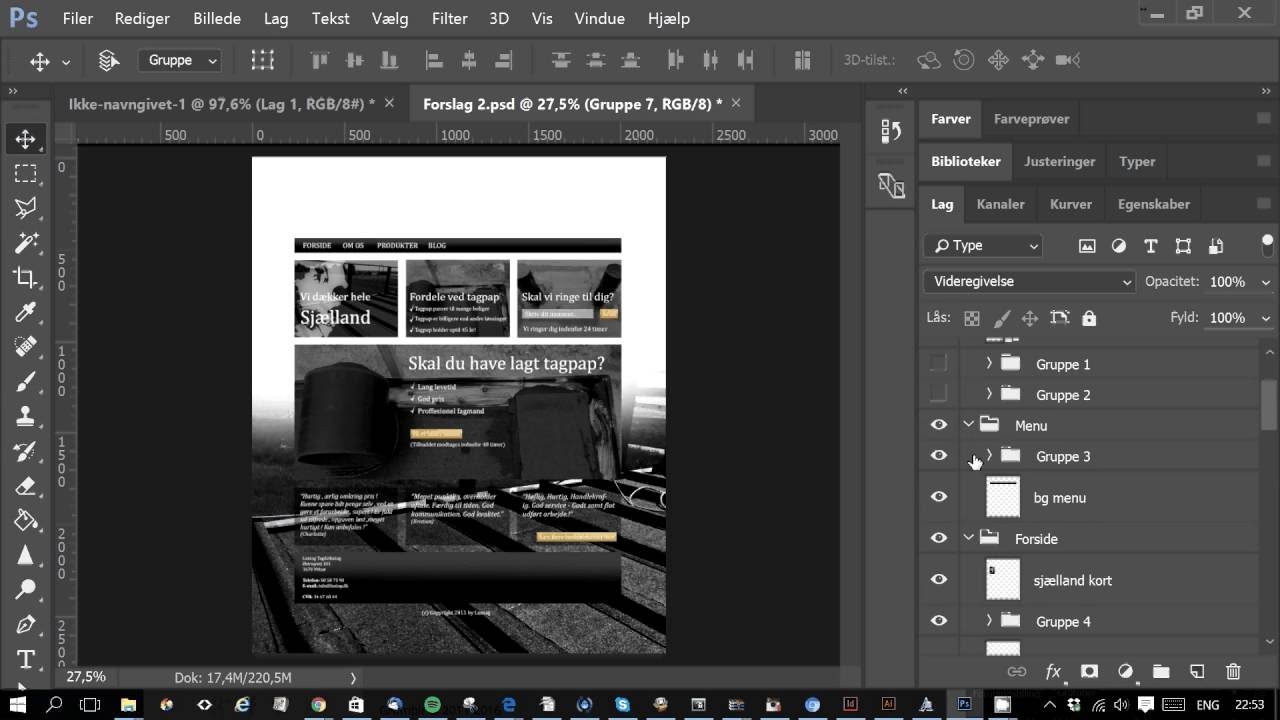Image resolution: width=1280 pixels, height=720 pixels.
Task: Add a layer style with fx icon
Action: [x=1053, y=672]
